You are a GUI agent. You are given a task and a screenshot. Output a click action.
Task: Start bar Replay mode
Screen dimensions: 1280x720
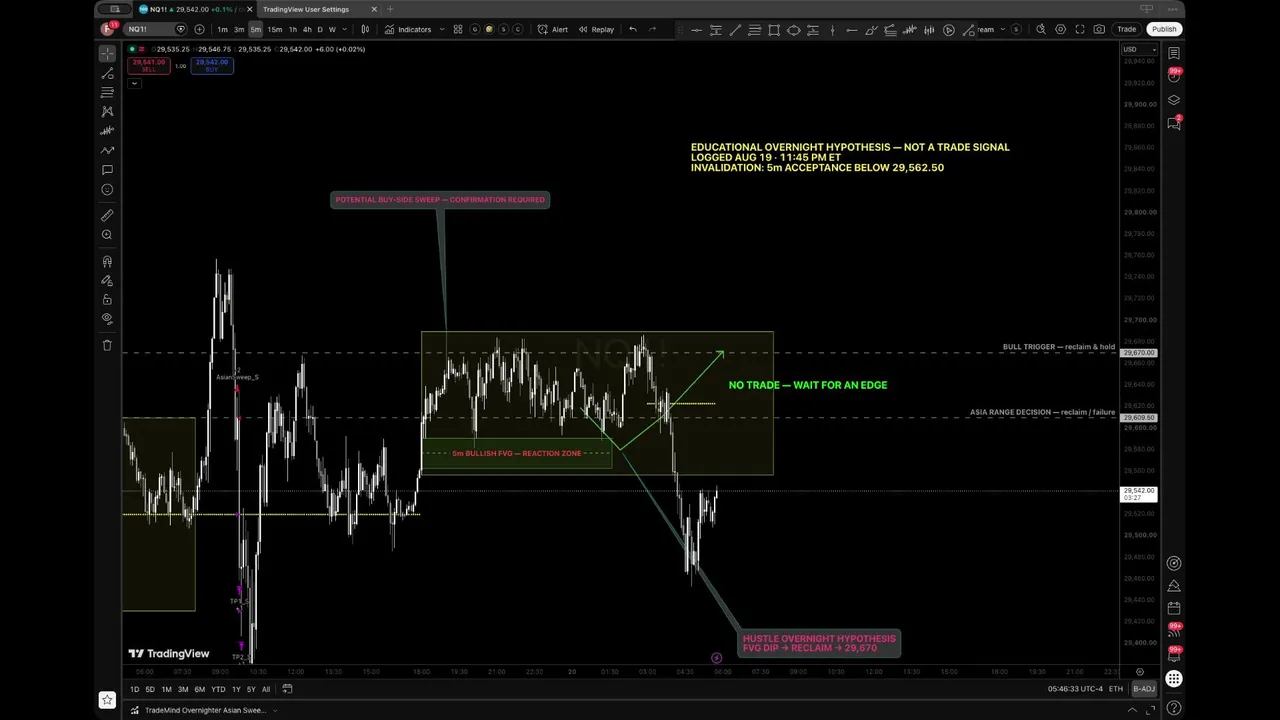pyautogui.click(x=596, y=29)
